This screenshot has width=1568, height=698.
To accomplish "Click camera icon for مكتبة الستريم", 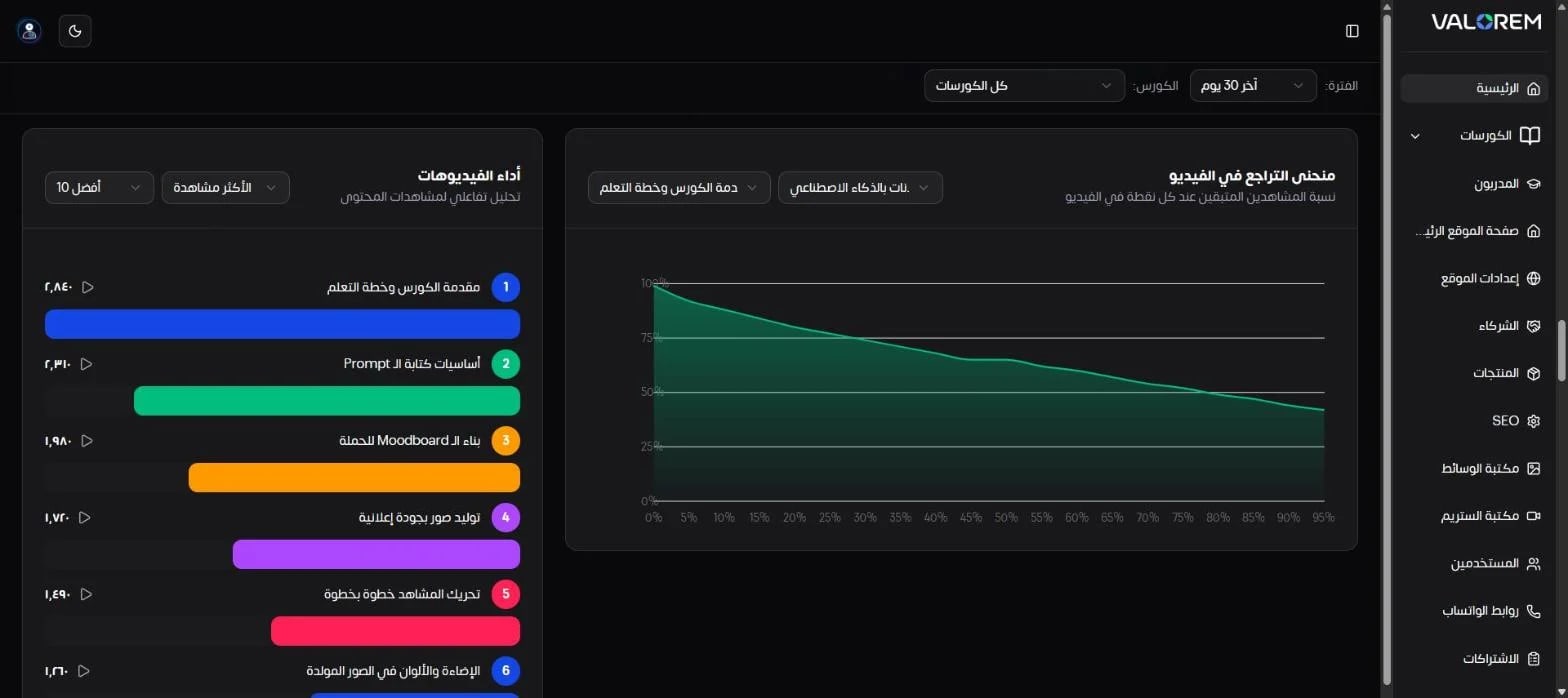I will click(1534, 516).
